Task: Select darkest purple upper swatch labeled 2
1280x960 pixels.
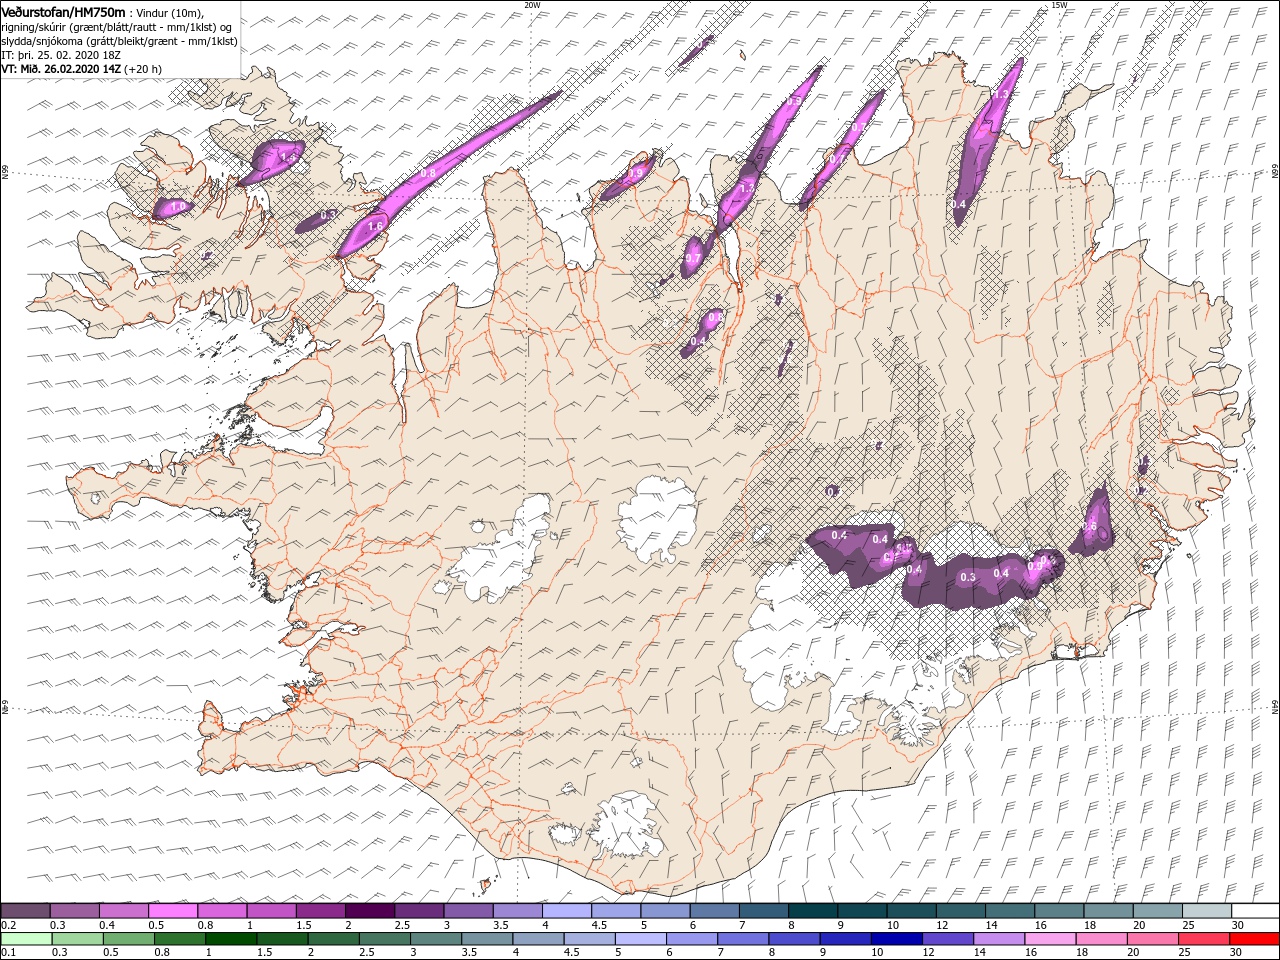Action: [x=369, y=911]
